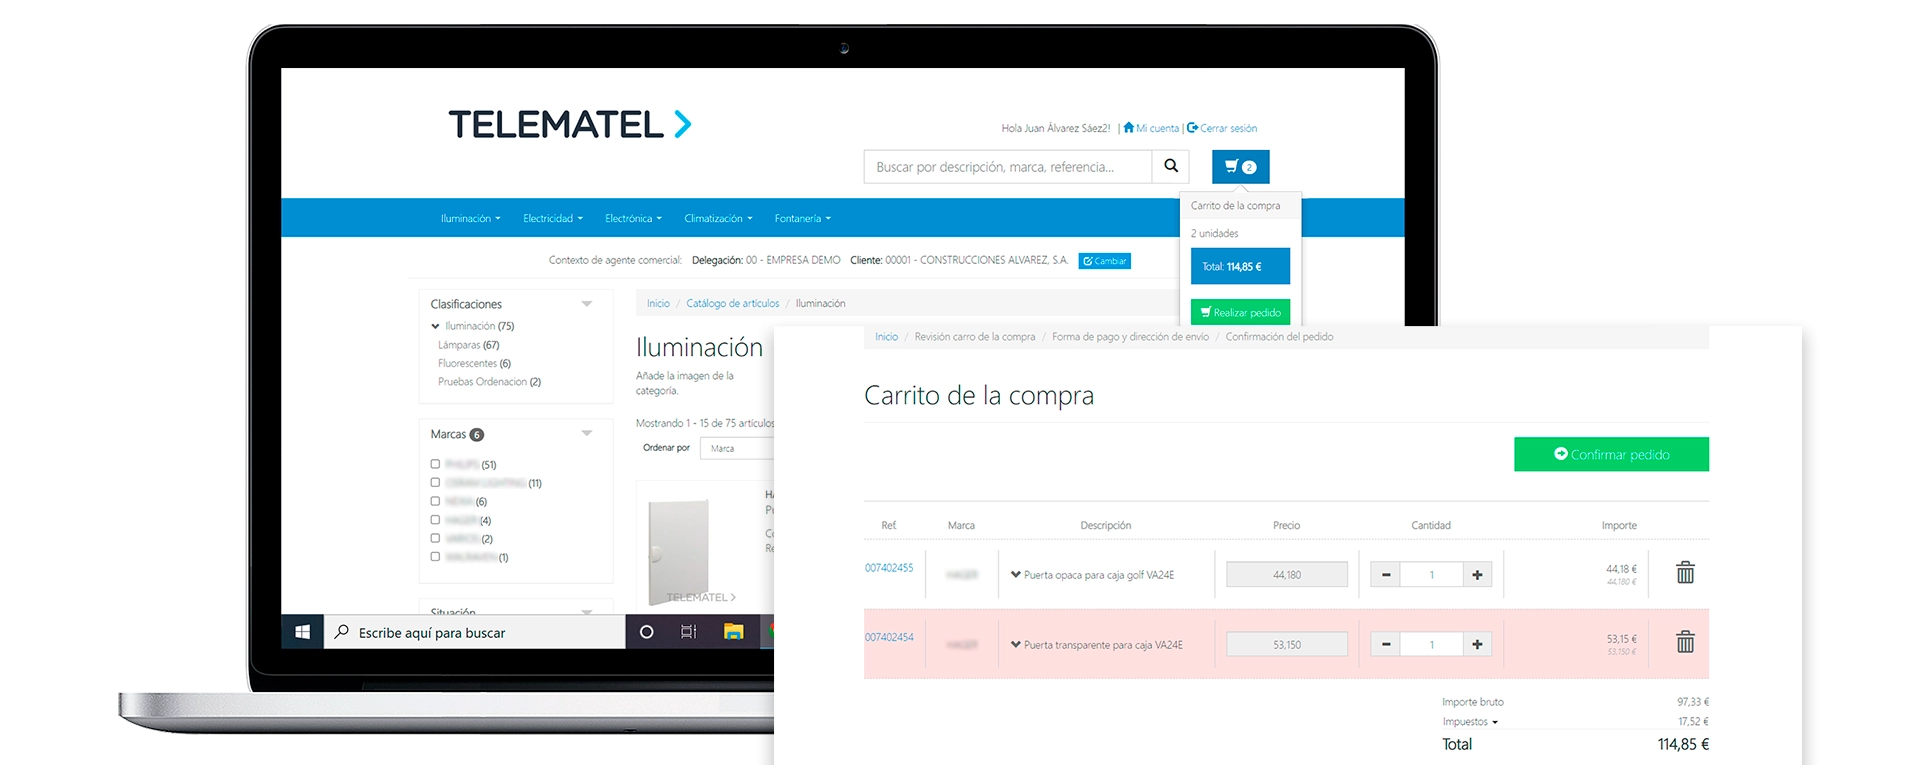Click the product thumbnail image in catalog
1920x765 pixels.
pos(680,550)
